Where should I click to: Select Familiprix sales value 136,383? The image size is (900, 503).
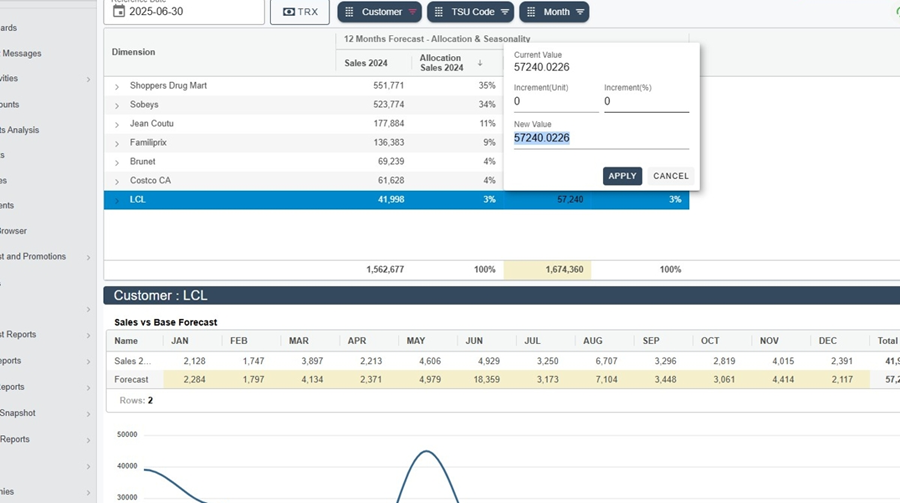[389, 142]
